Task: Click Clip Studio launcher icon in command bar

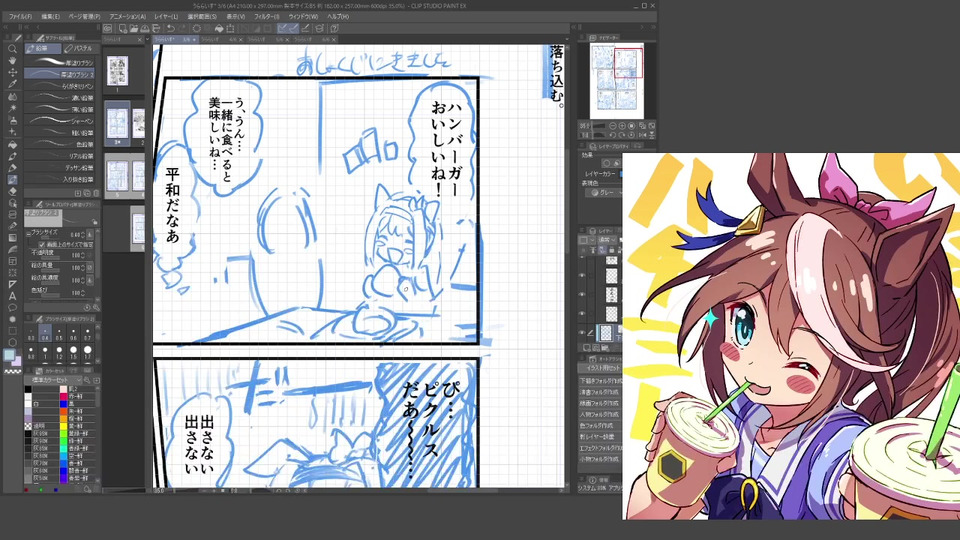Action: [x=108, y=28]
